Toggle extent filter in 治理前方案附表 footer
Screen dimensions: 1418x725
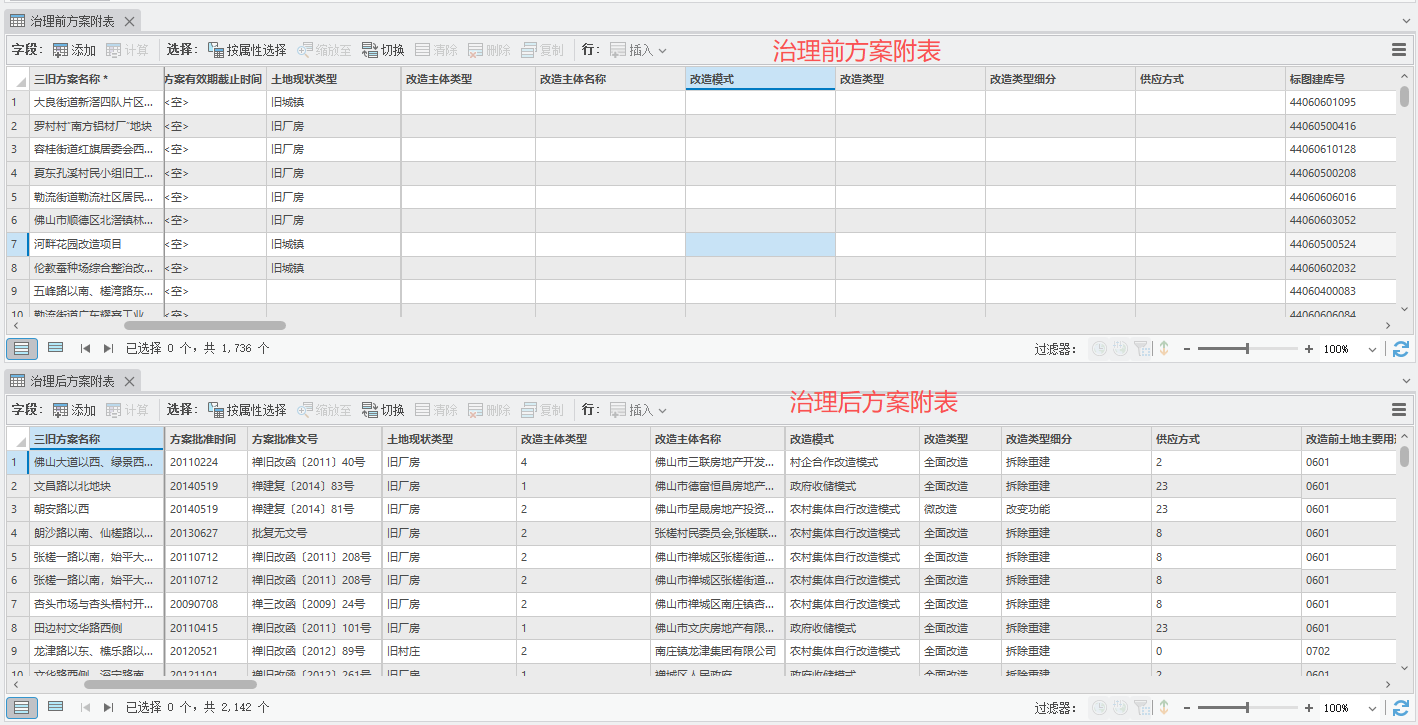(x=1142, y=349)
